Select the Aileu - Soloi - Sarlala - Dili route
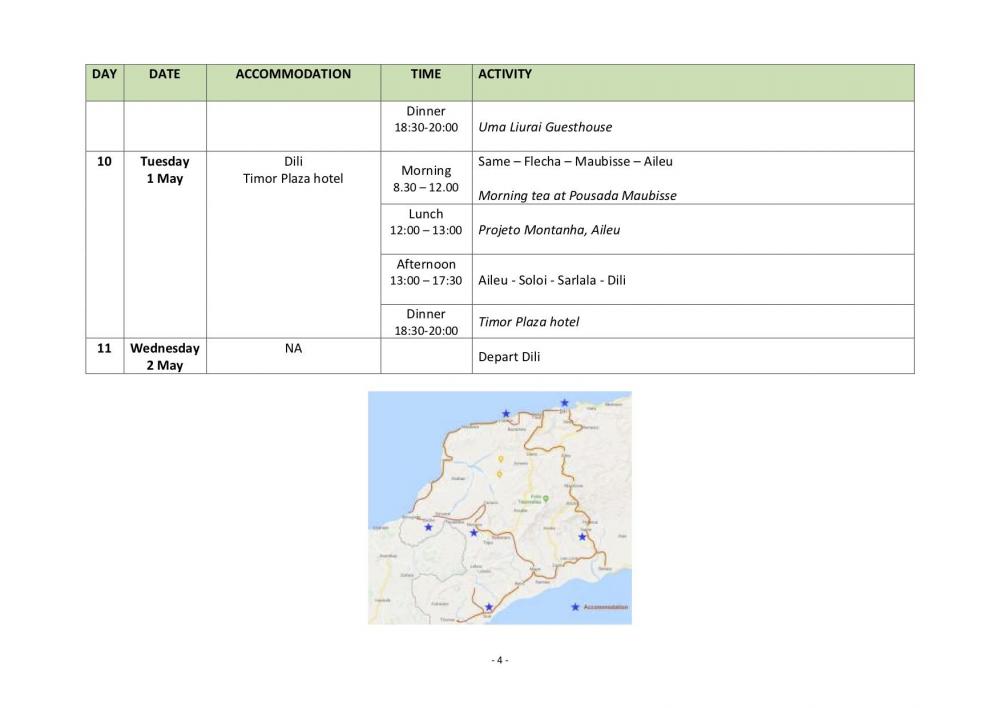This screenshot has width=1000, height=708. [552, 280]
